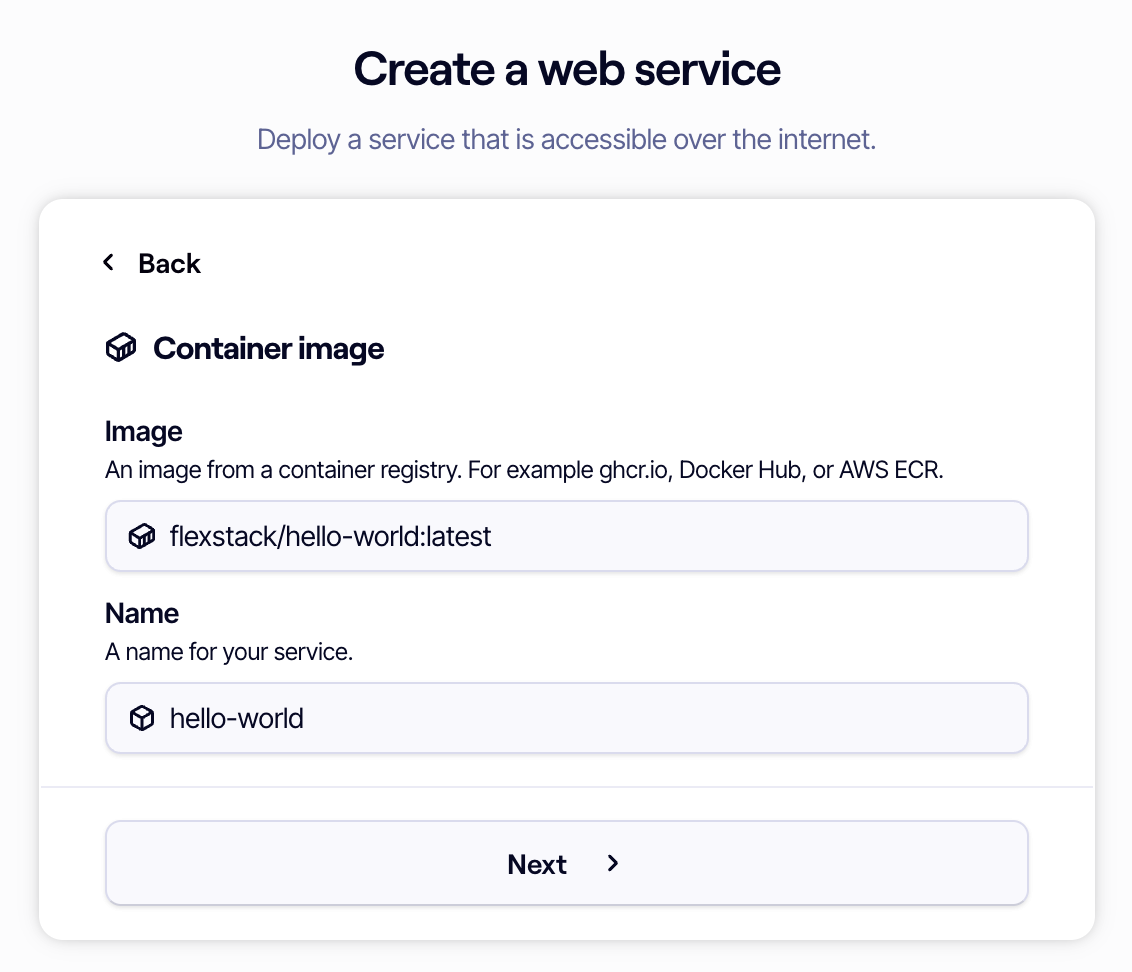Screen dimensions: 1132x972
Task: Click the Name field label
Action: click(x=141, y=613)
